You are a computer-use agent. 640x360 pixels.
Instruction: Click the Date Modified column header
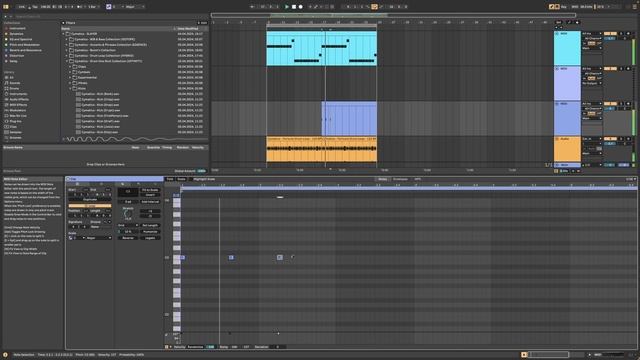188,29
